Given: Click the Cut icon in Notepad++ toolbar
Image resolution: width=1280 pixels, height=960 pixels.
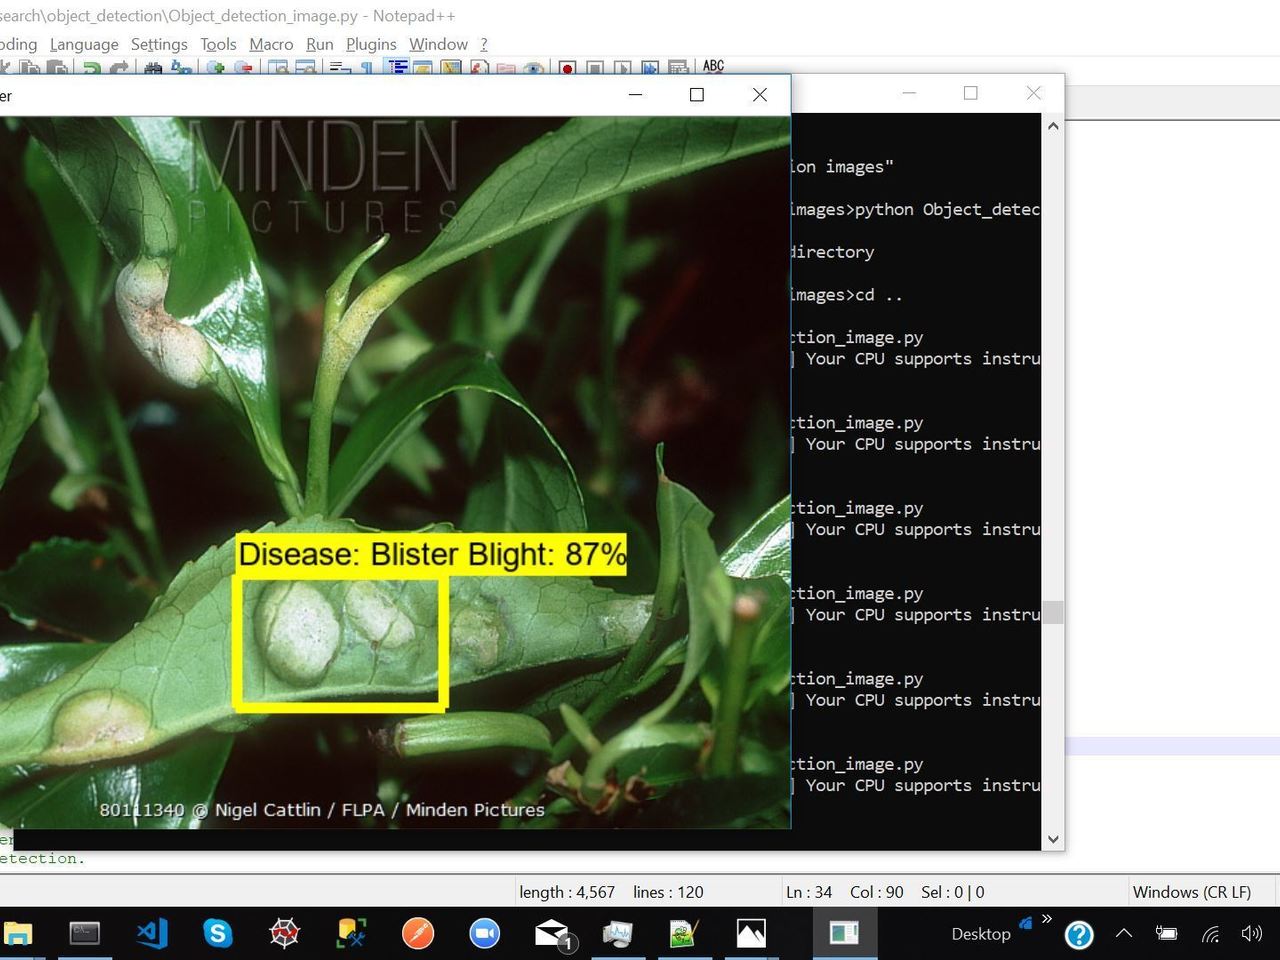Looking at the screenshot, I should pyautogui.click(x=4, y=68).
